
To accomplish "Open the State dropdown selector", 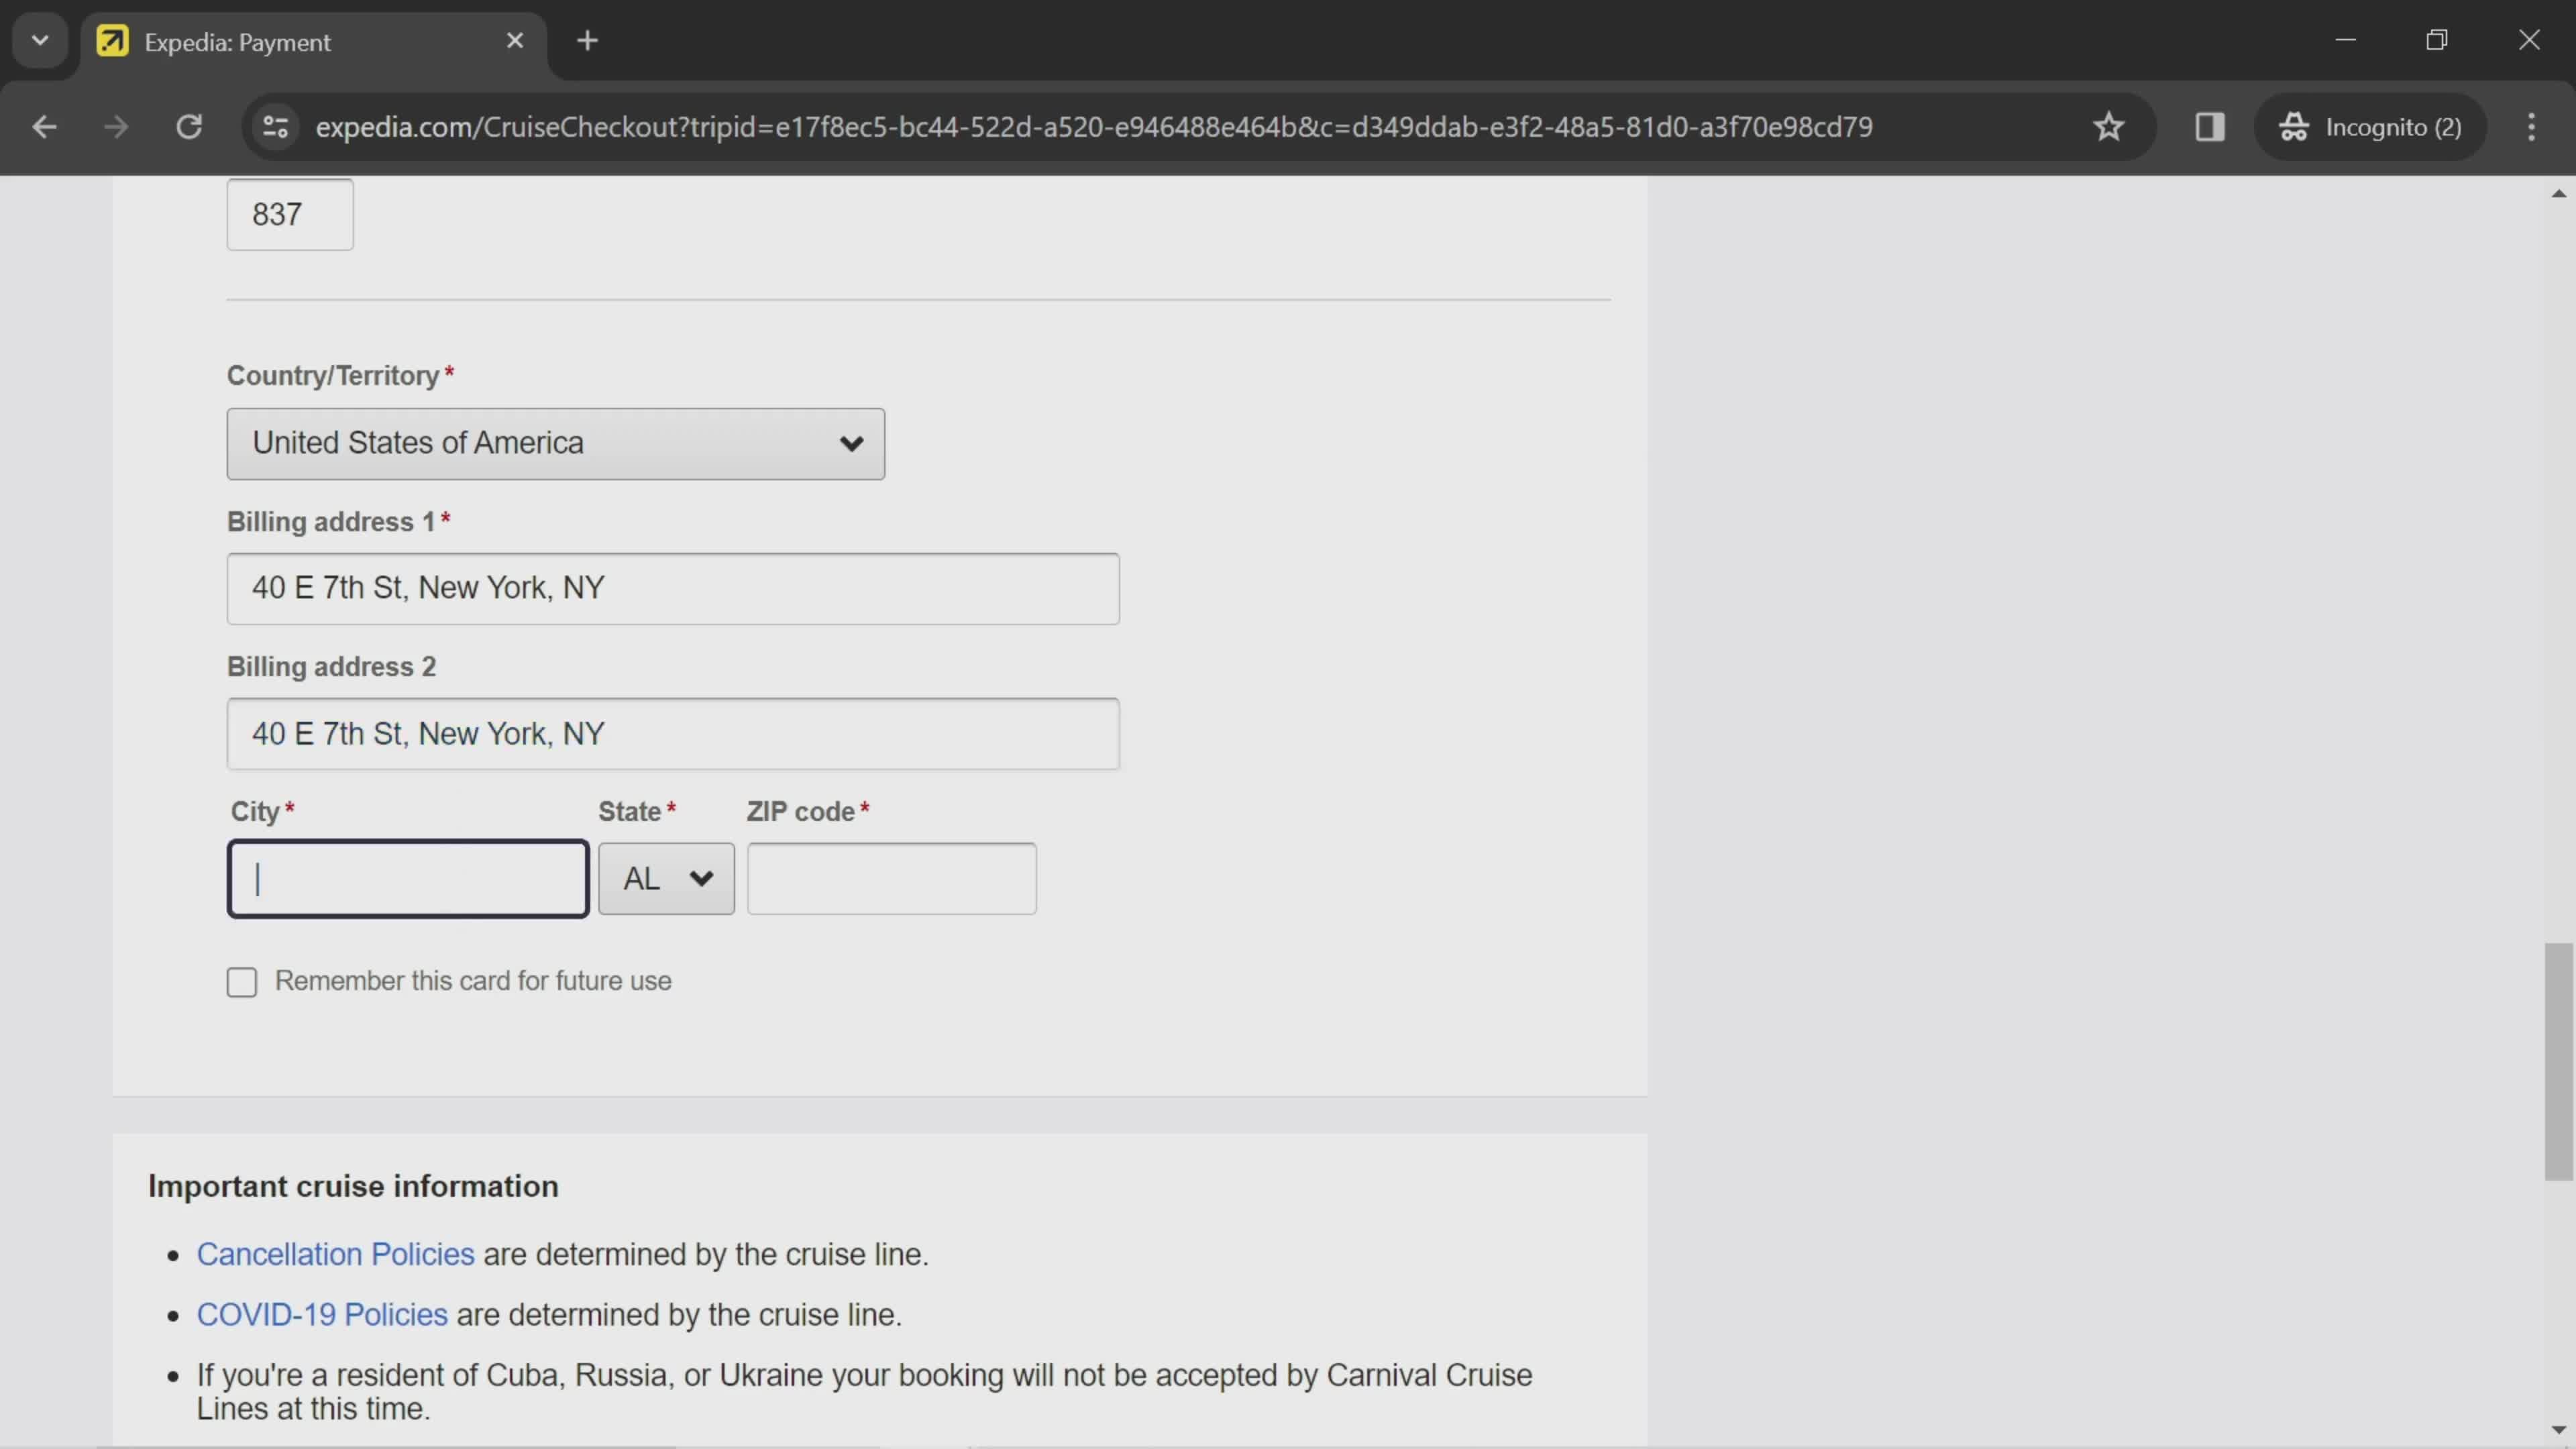I will pos(667,877).
